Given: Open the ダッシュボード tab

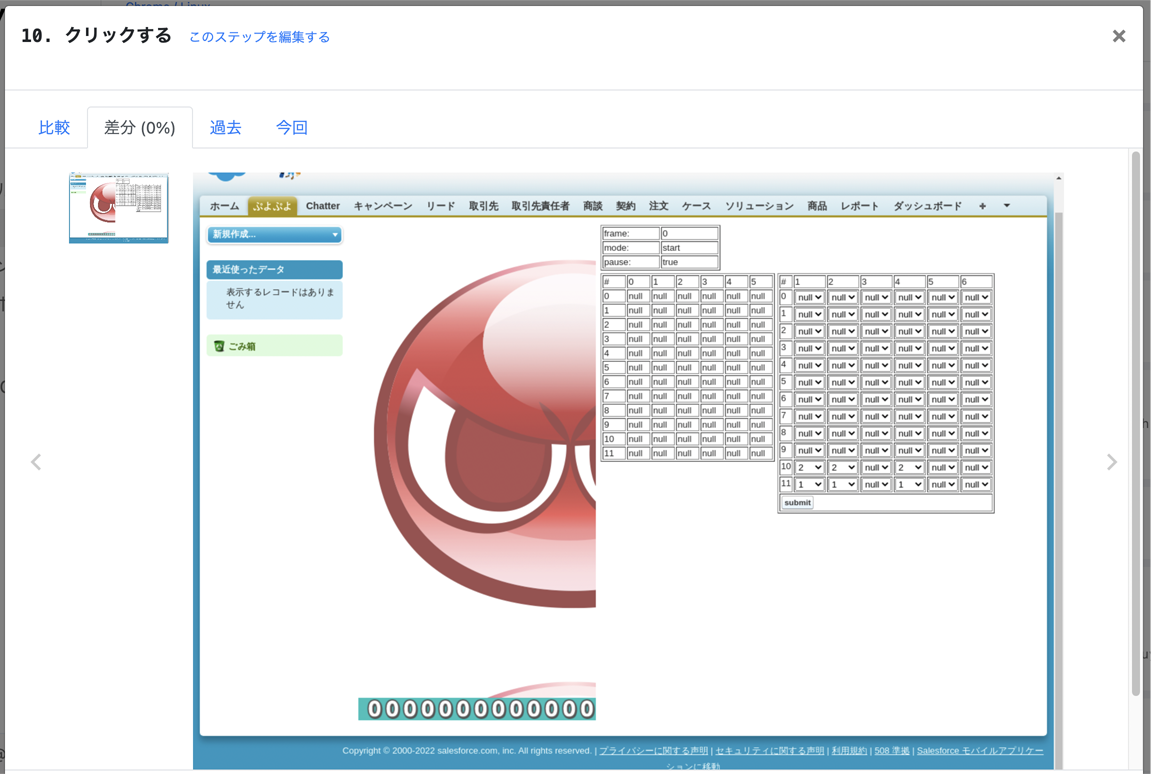Looking at the screenshot, I should (x=927, y=206).
